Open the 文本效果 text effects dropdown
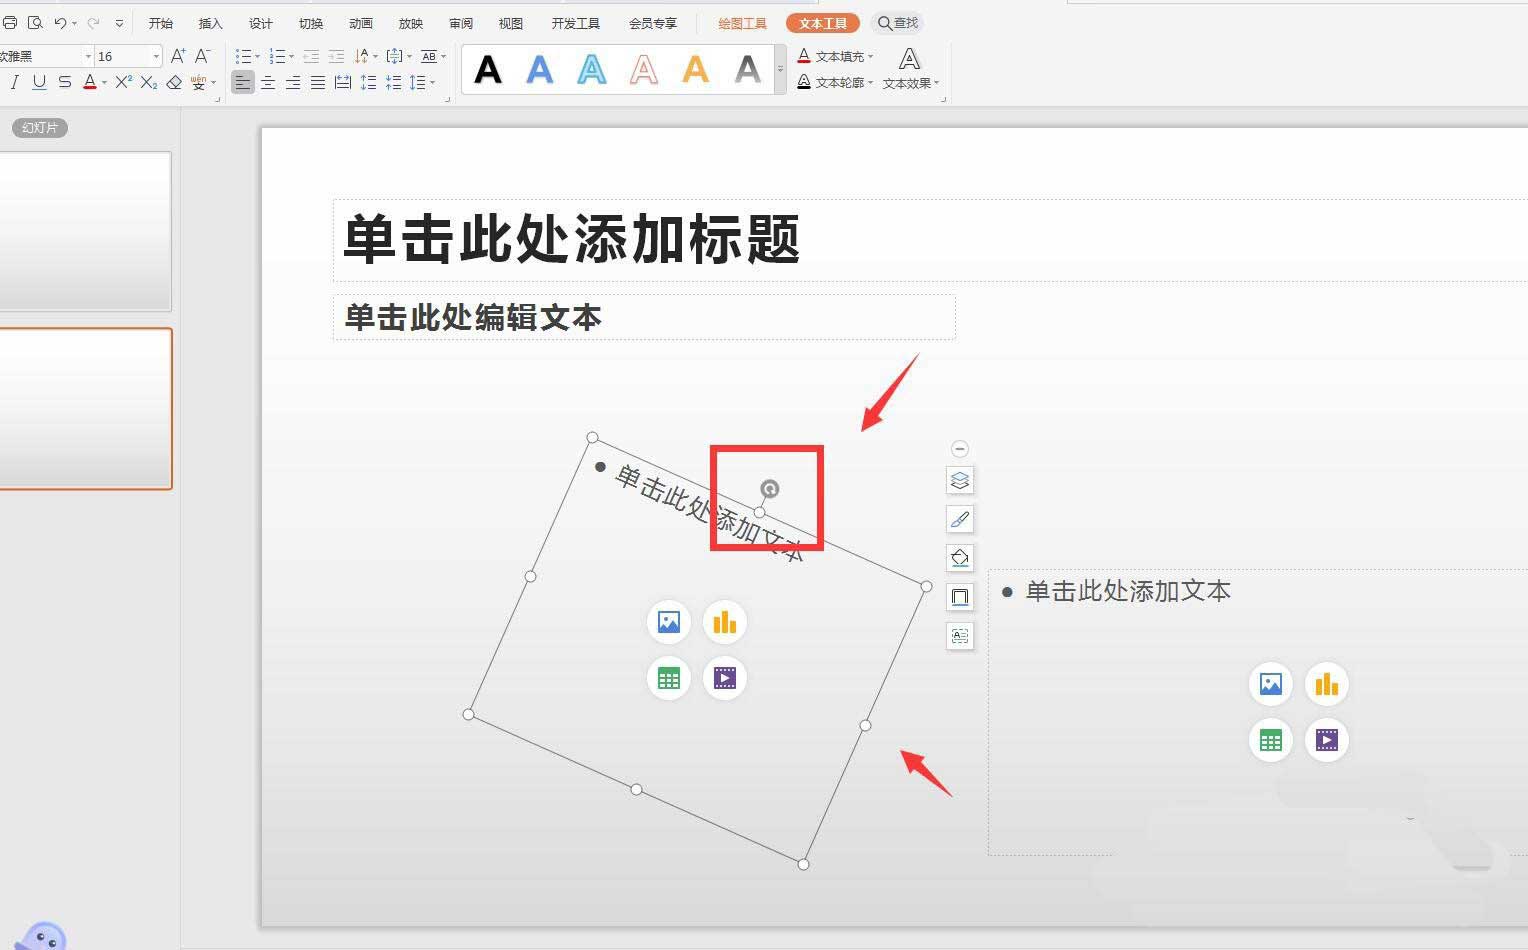 tap(908, 83)
